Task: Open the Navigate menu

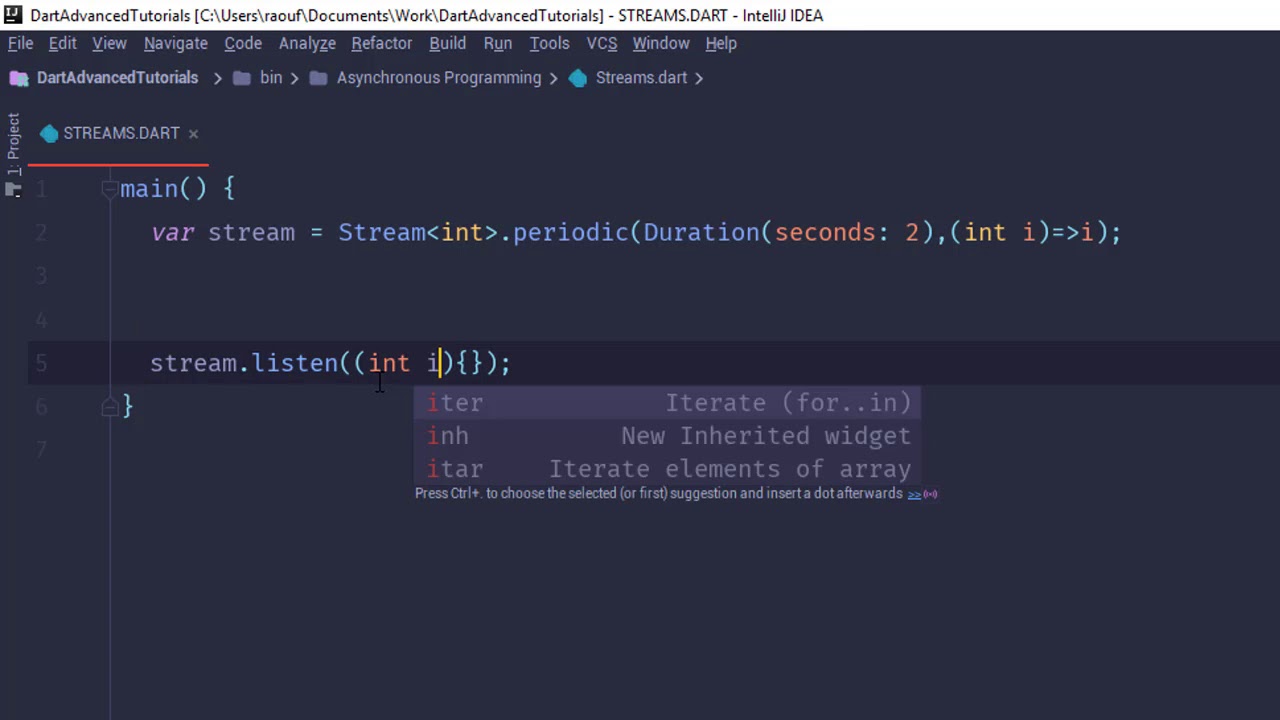Action: coord(175,44)
